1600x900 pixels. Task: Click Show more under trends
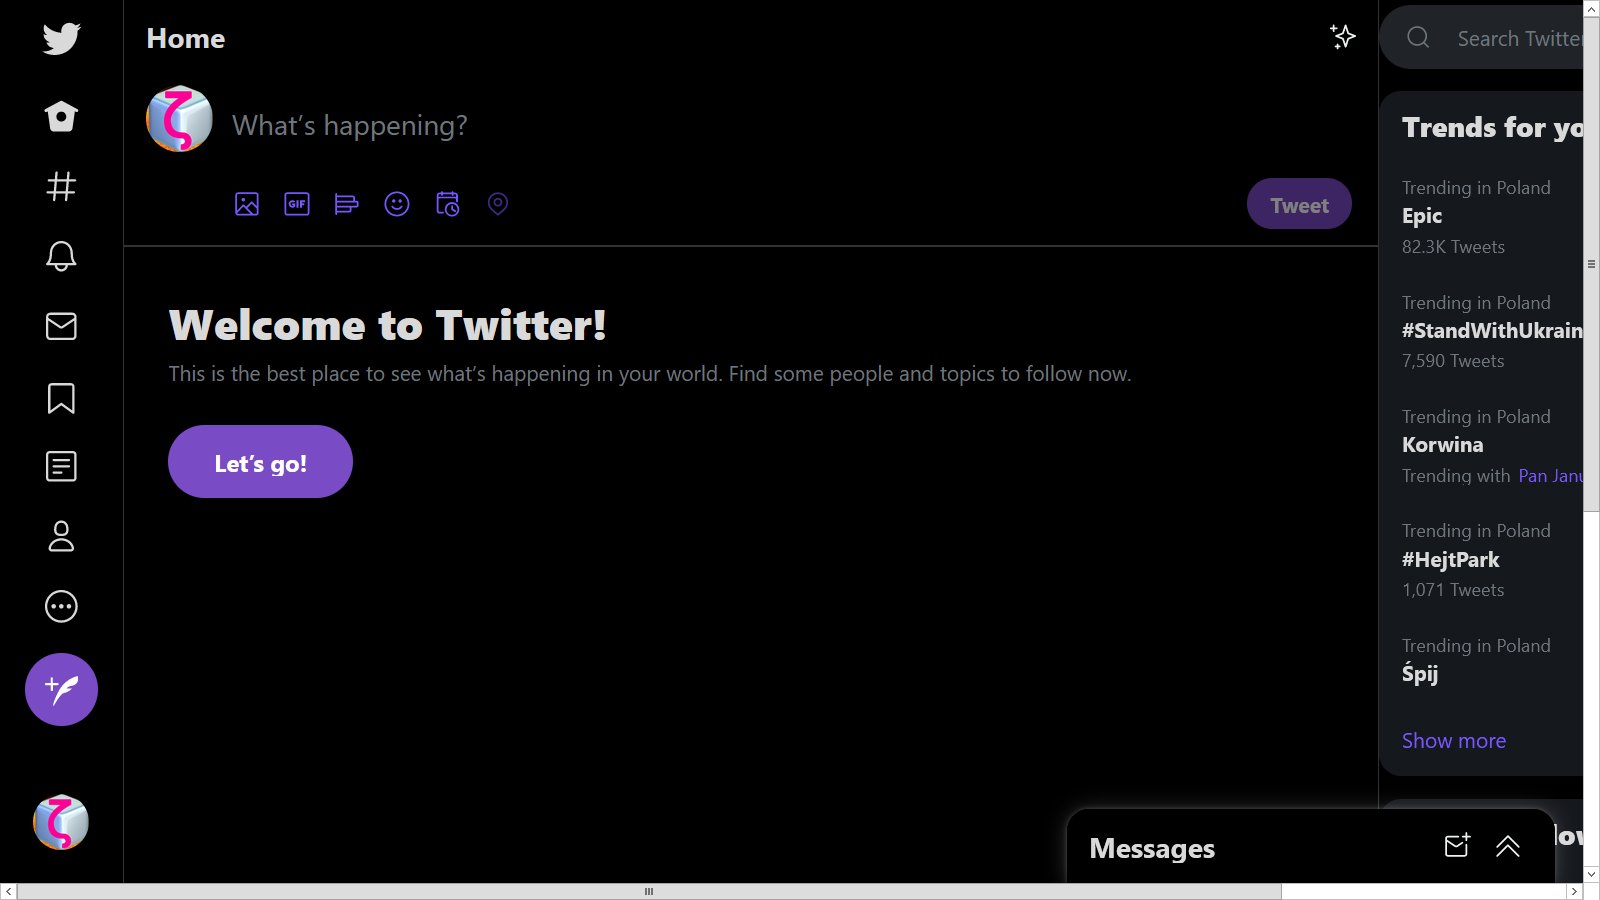point(1453,741)
